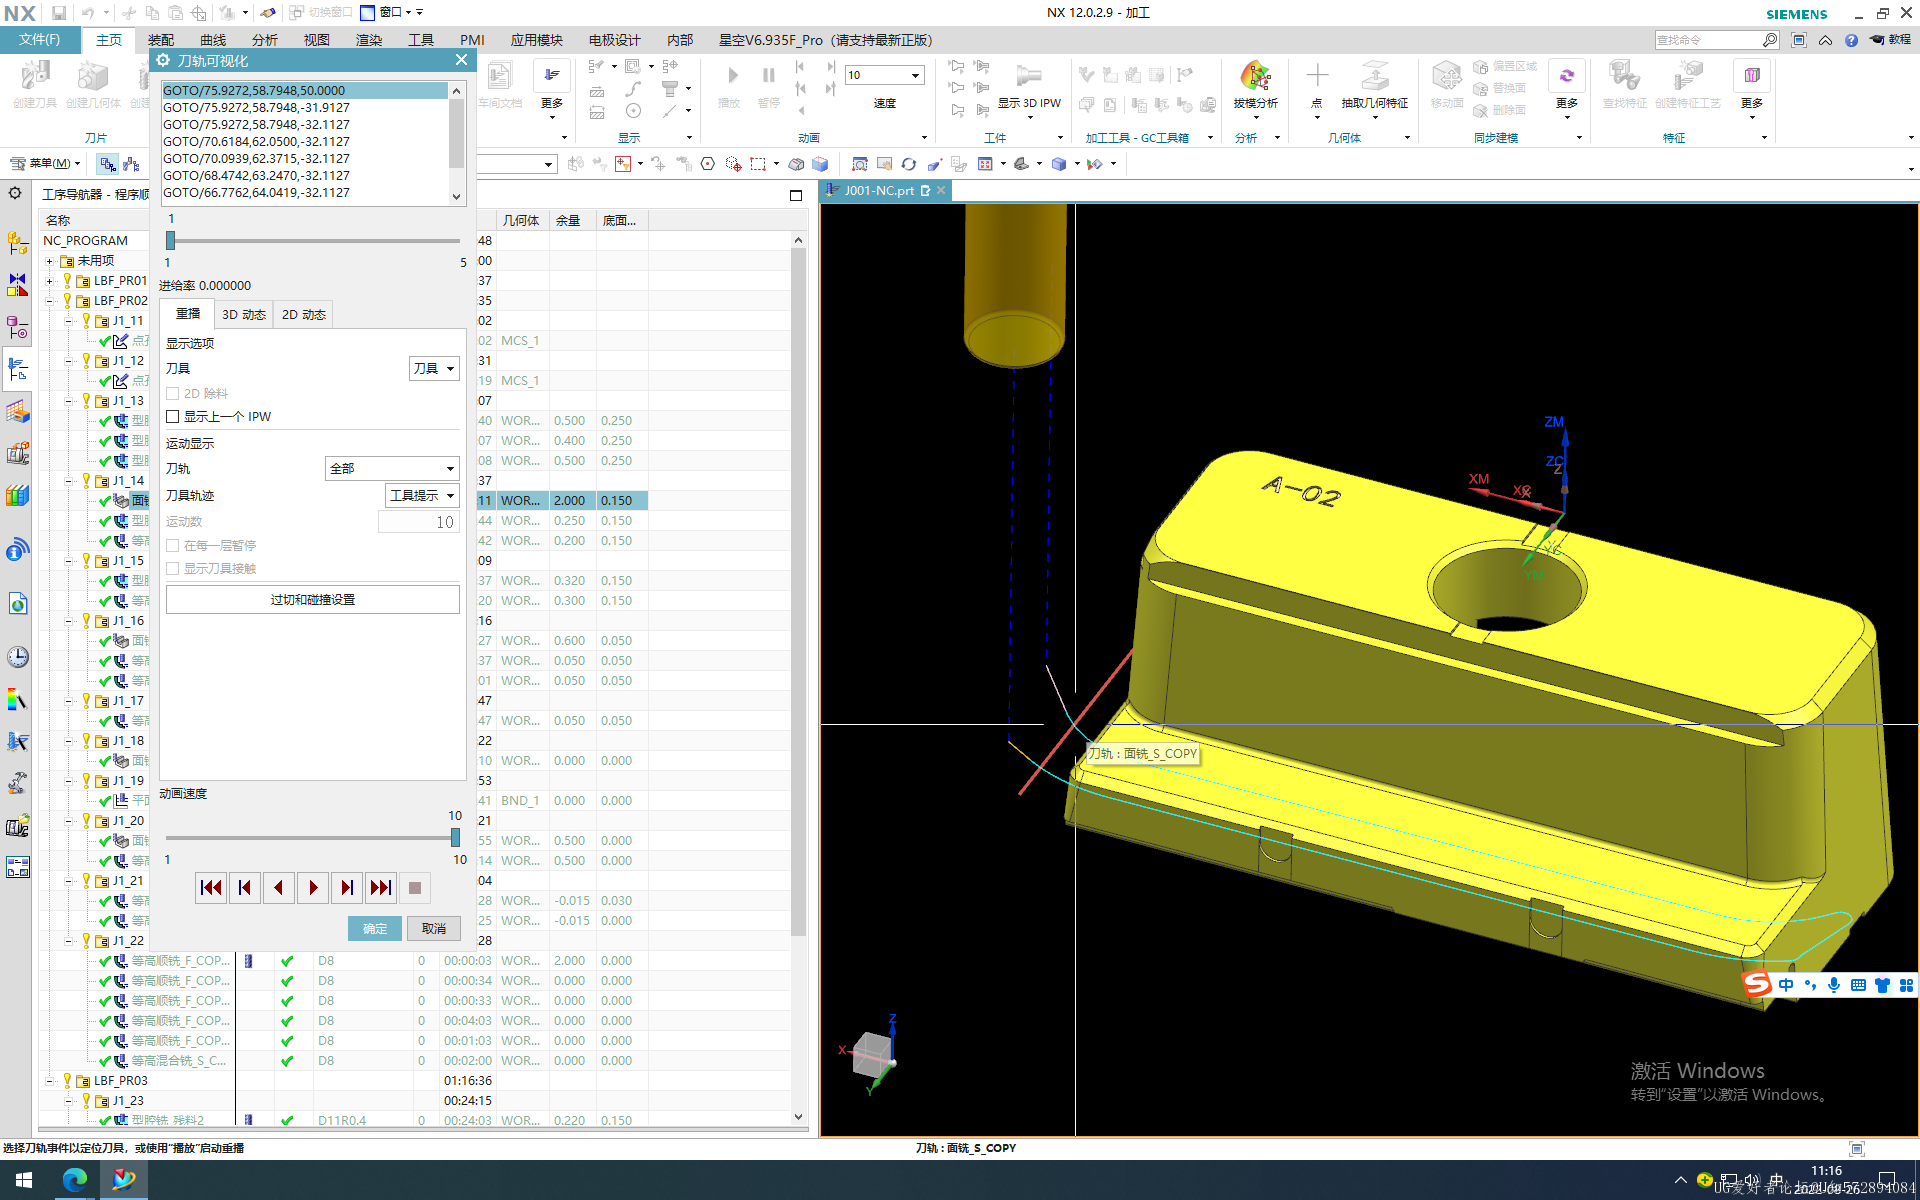
Task: Switch to the 3D 动态 tab
Action: point(244,314)
